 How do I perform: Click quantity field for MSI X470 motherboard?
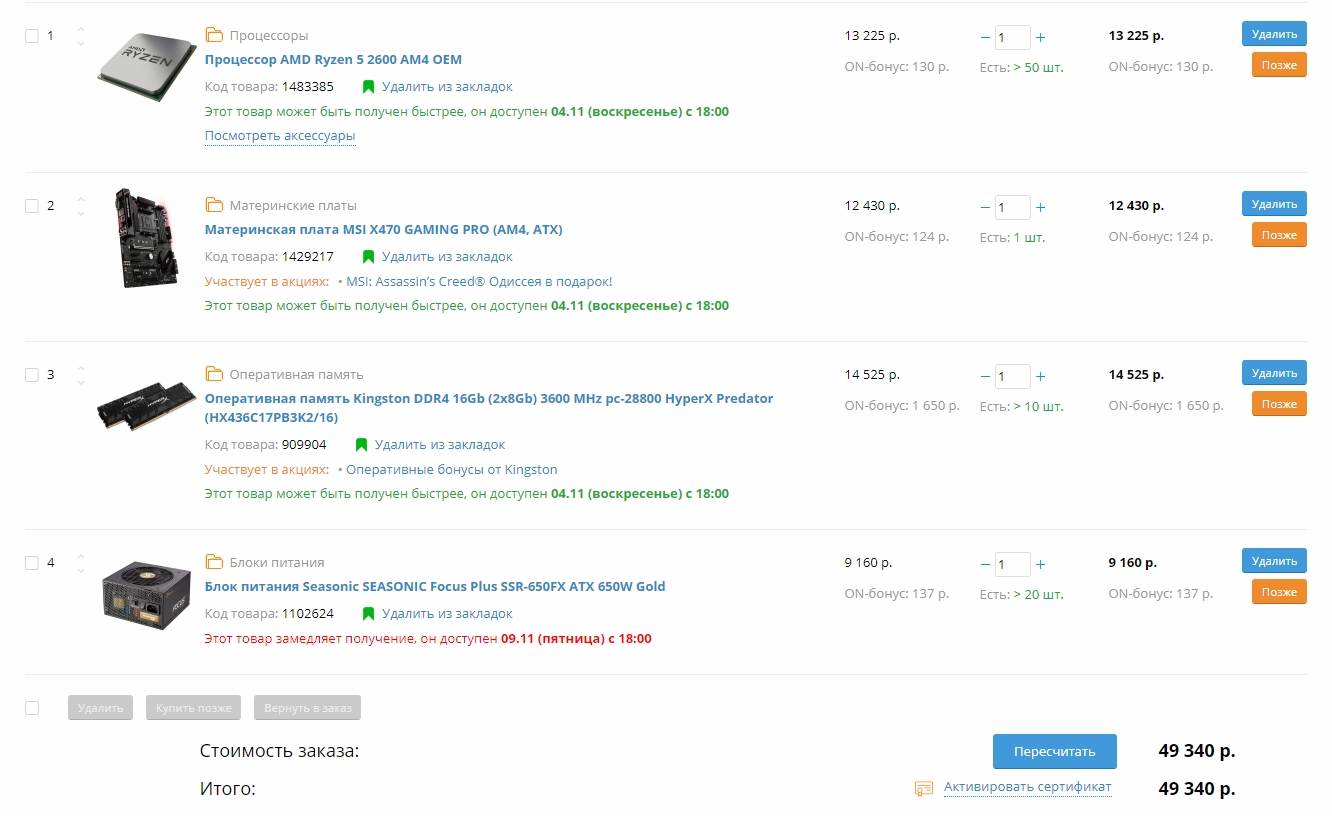pos(1013,207)
